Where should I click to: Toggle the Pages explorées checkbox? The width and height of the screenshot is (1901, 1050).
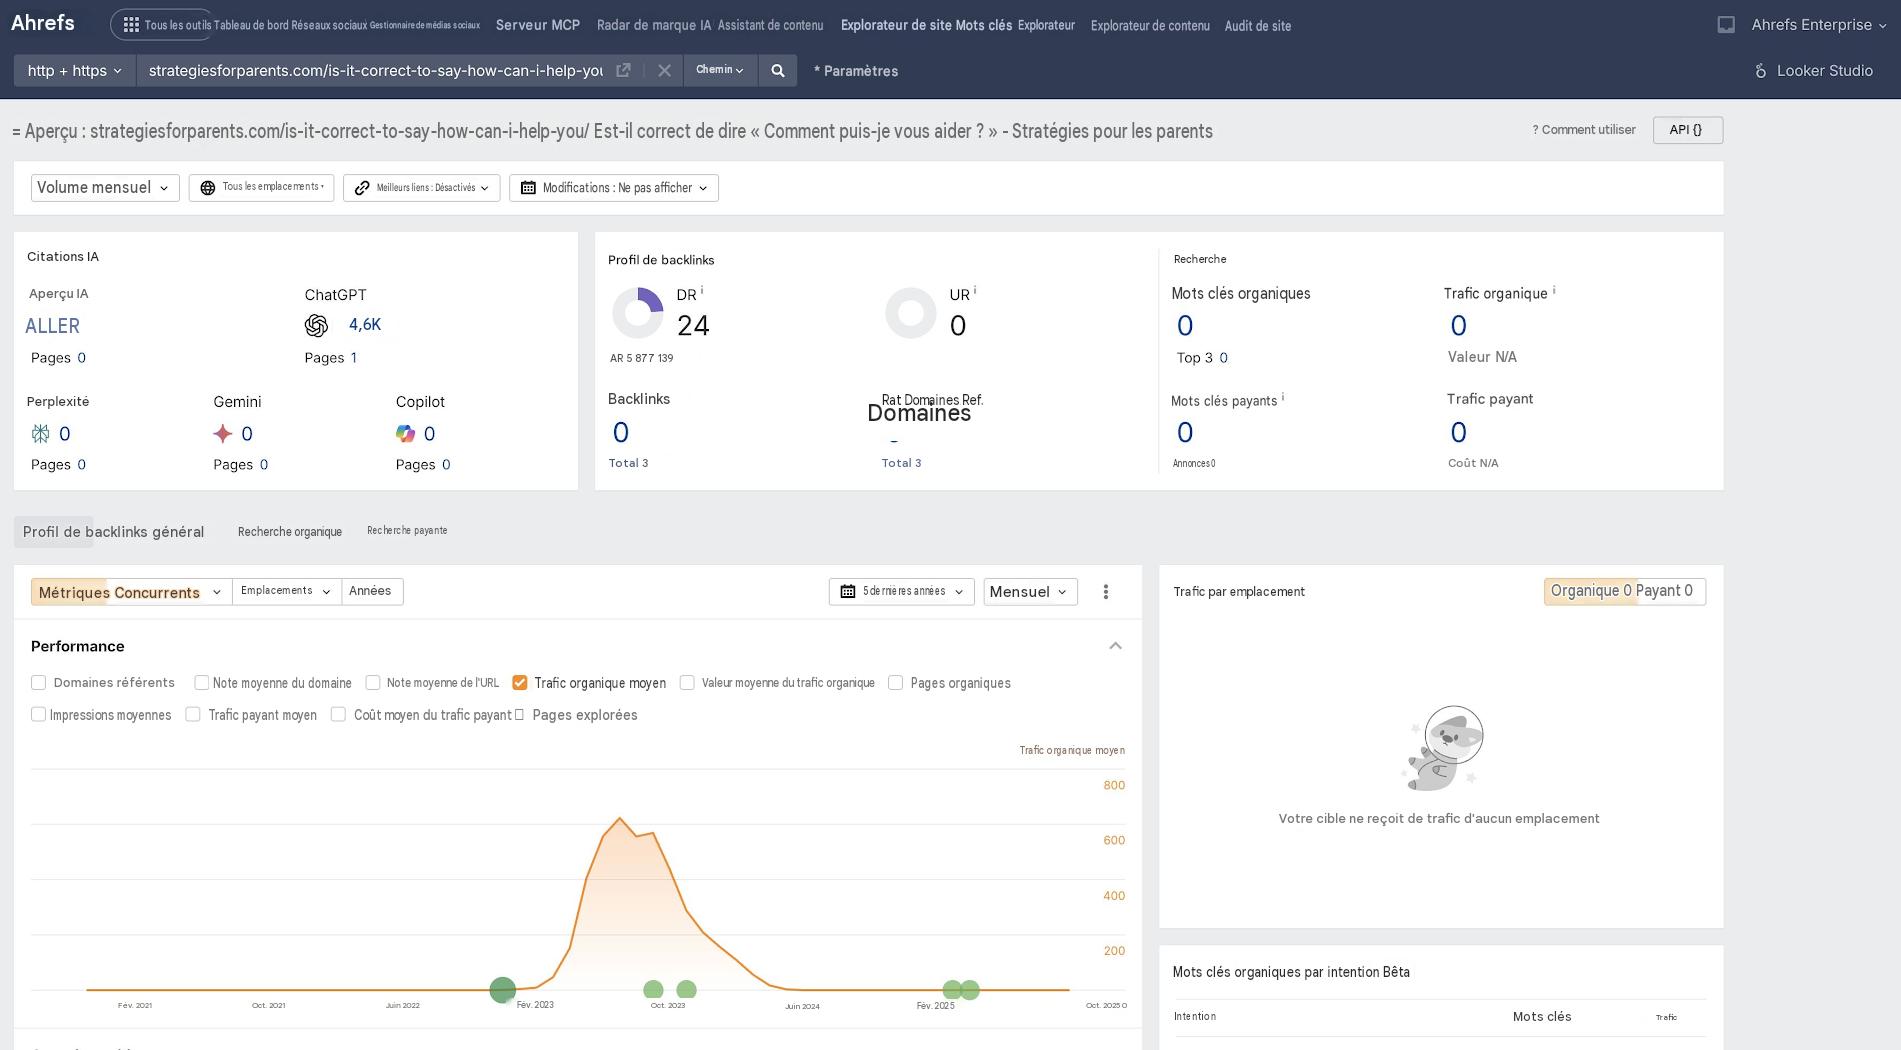519,715
